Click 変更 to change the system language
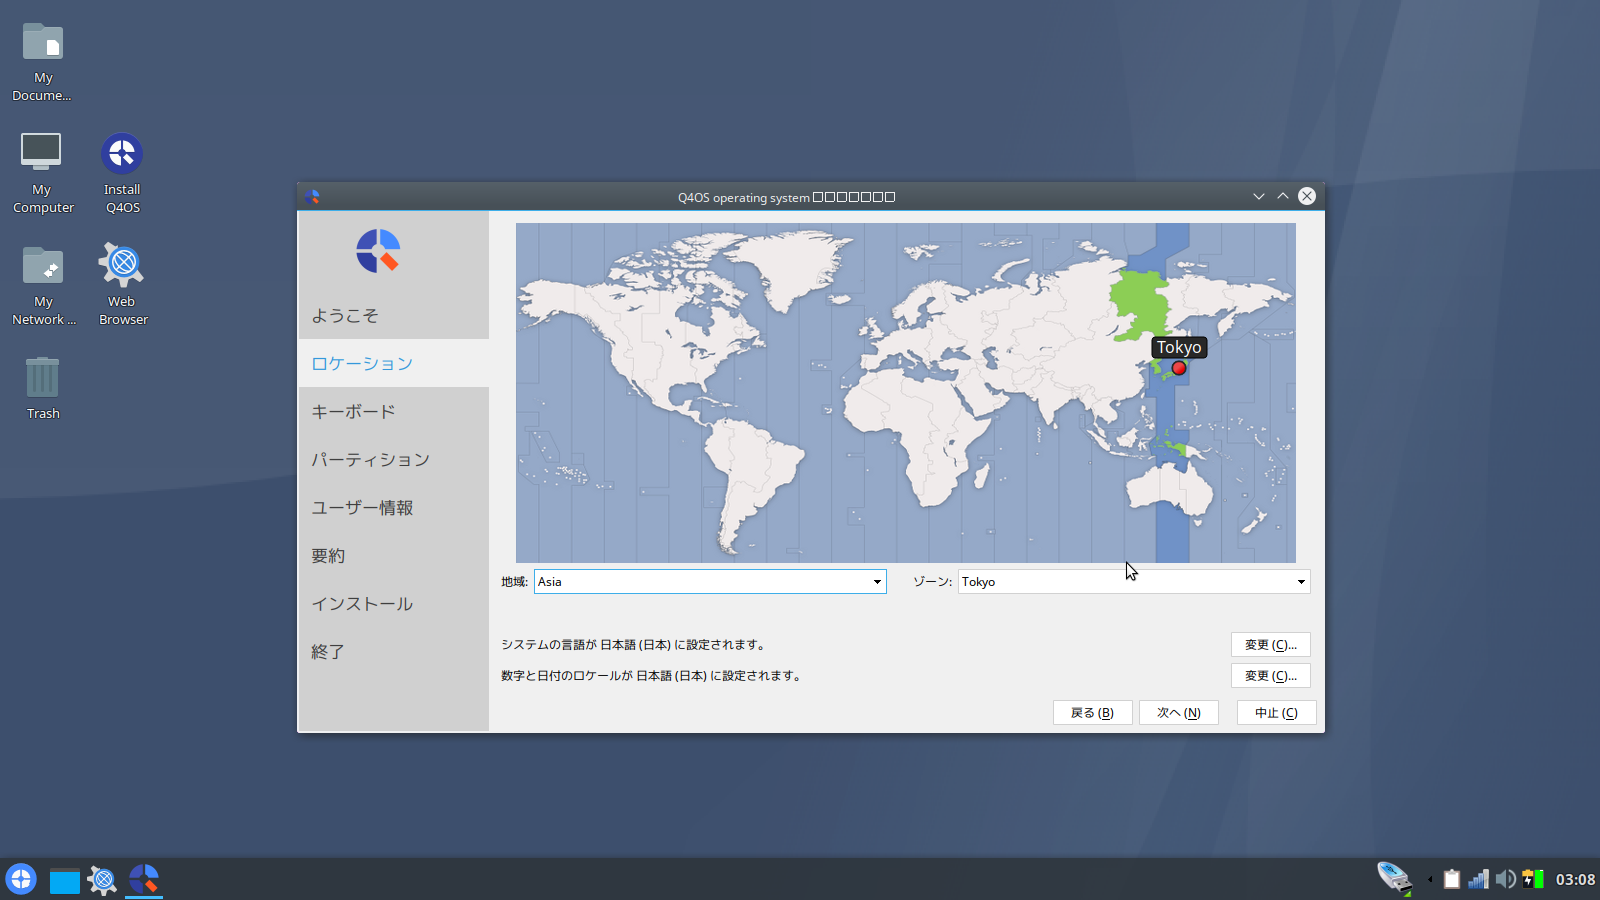This screenshot has height=900, width=1600. coord(1270,644)
